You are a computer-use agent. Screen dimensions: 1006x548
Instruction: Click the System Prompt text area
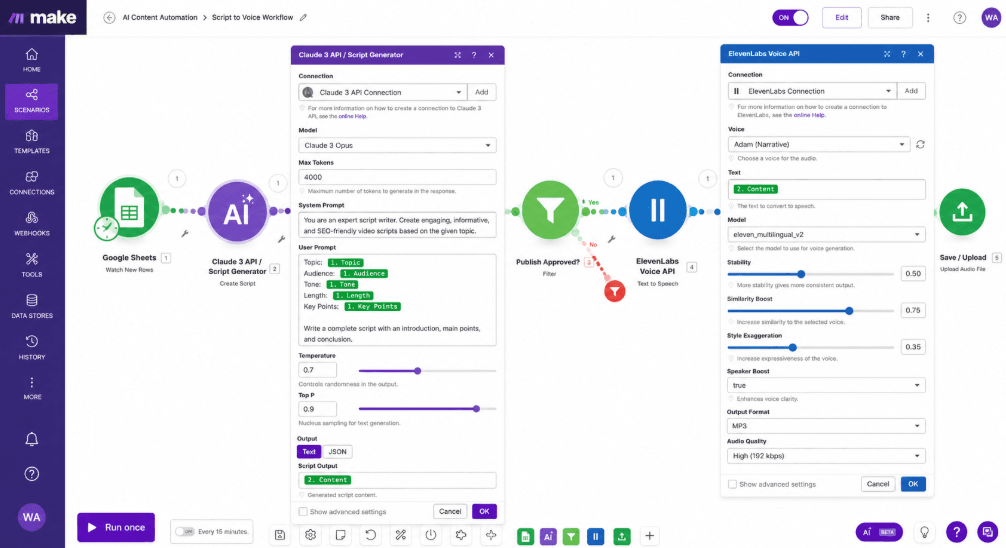click(x=397, y=225)
